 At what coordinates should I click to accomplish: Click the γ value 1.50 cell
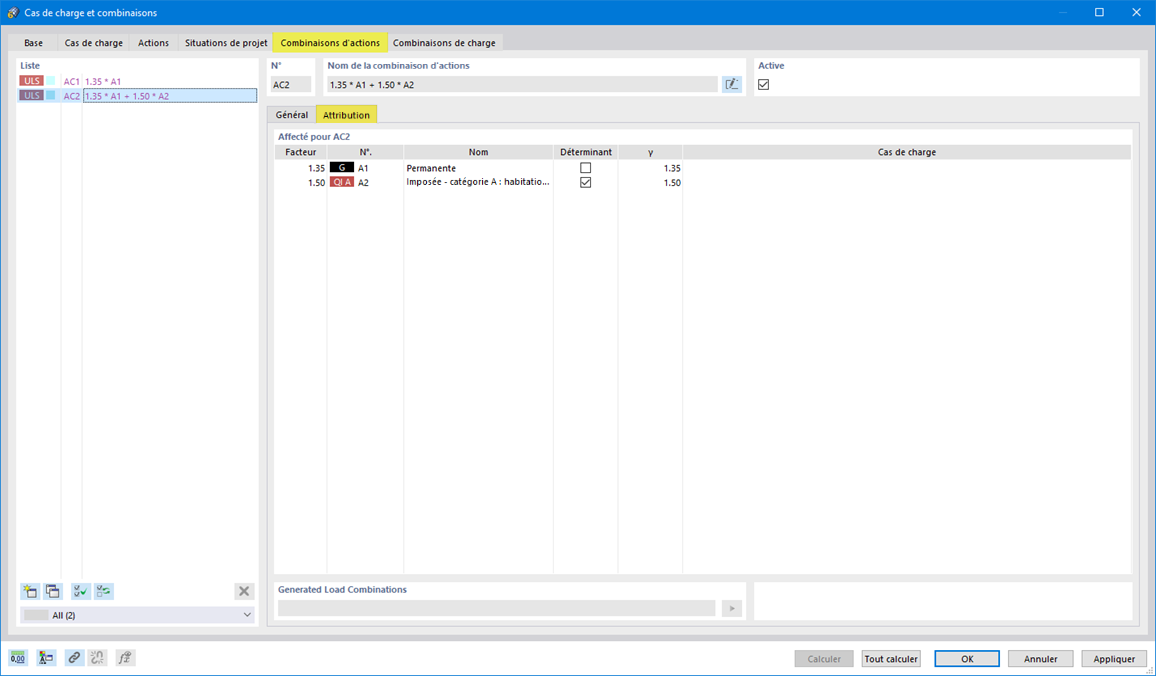[650, 182]
